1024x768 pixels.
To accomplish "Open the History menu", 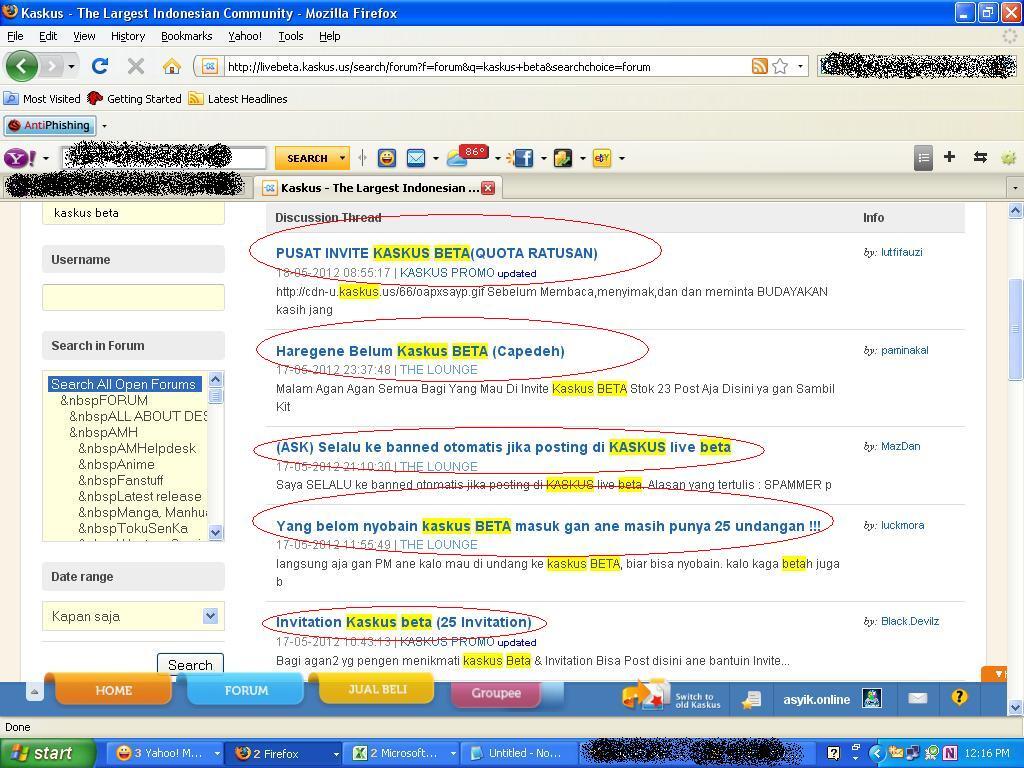I will tap(128, 36).
